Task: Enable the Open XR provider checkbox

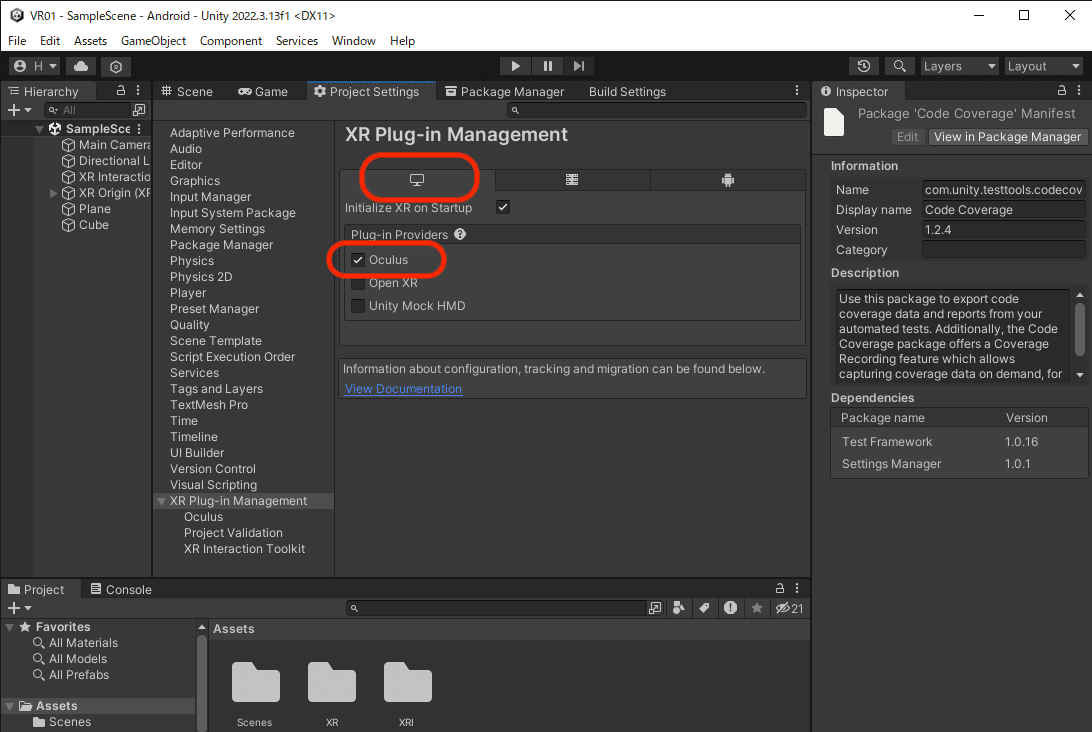Action: click(358, 283)
